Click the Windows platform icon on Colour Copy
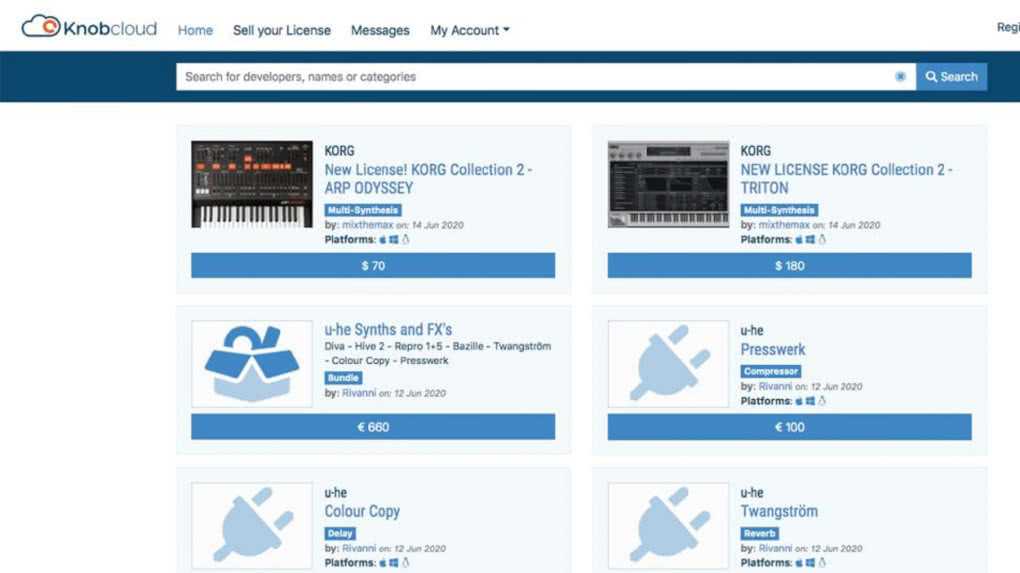 [394, 563]
